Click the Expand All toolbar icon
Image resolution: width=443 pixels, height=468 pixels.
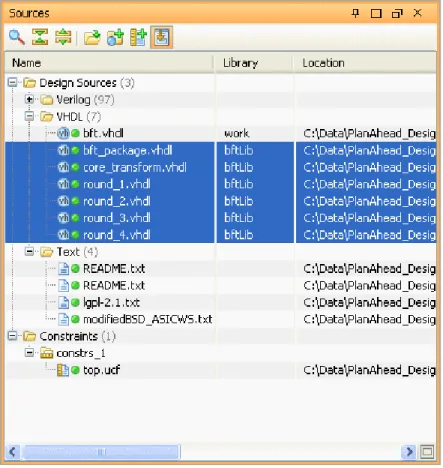click(x=63, y=37)
